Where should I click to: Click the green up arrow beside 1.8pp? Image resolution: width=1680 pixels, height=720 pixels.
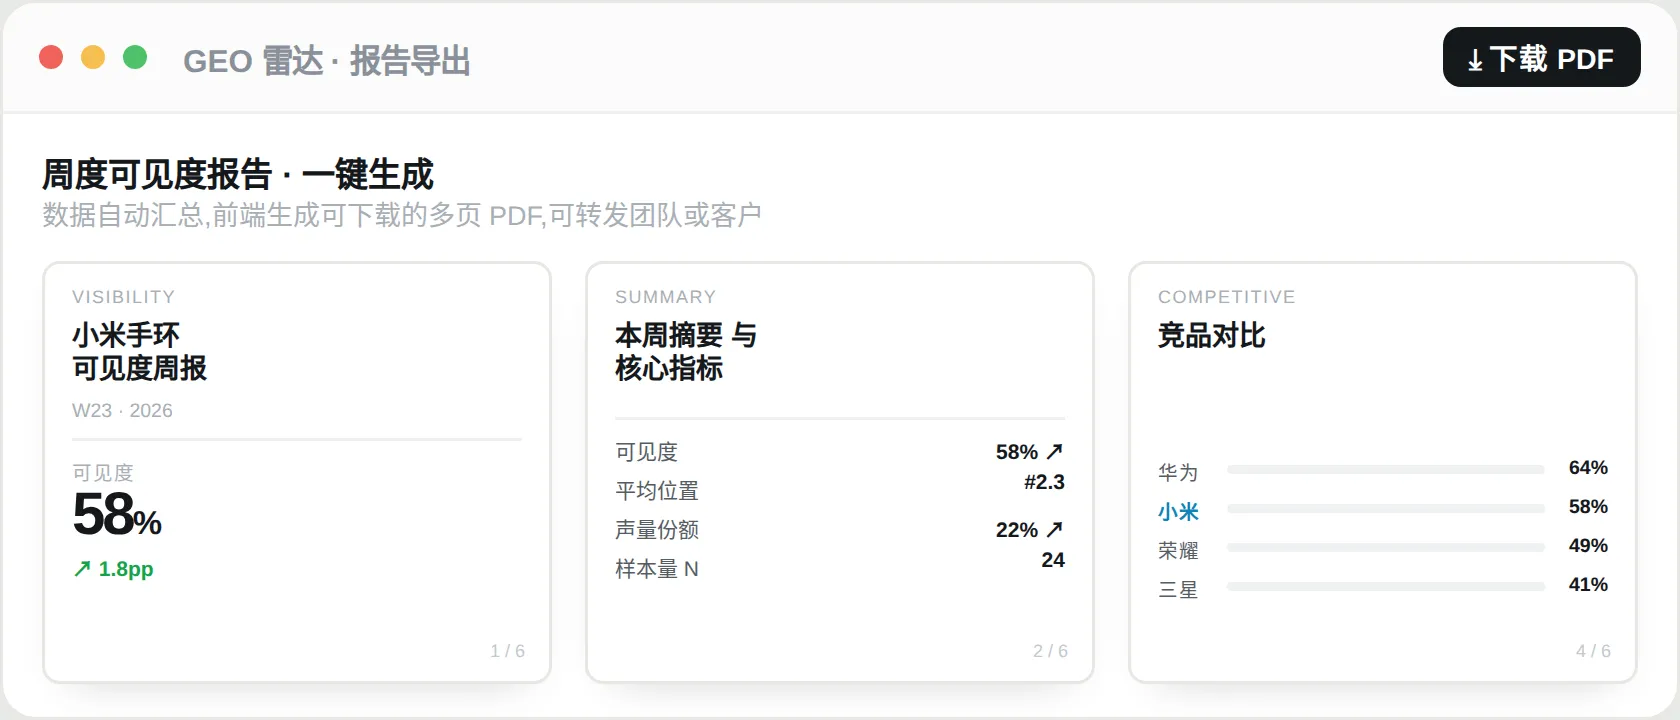pos(82,569)
